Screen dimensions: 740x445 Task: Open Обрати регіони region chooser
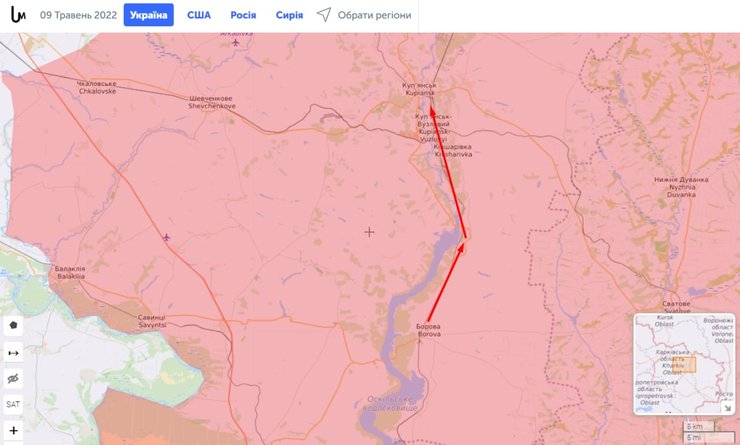coord(374,15)
